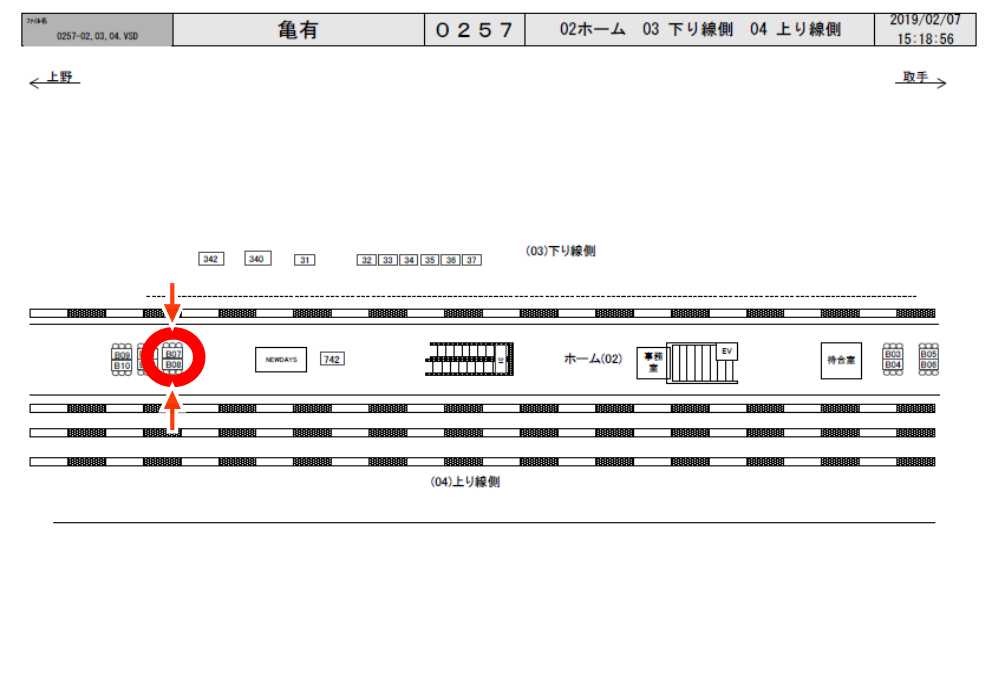
Task: Click the red-circled B07/B08 bench marker
Action: click(x=173, y=359)
